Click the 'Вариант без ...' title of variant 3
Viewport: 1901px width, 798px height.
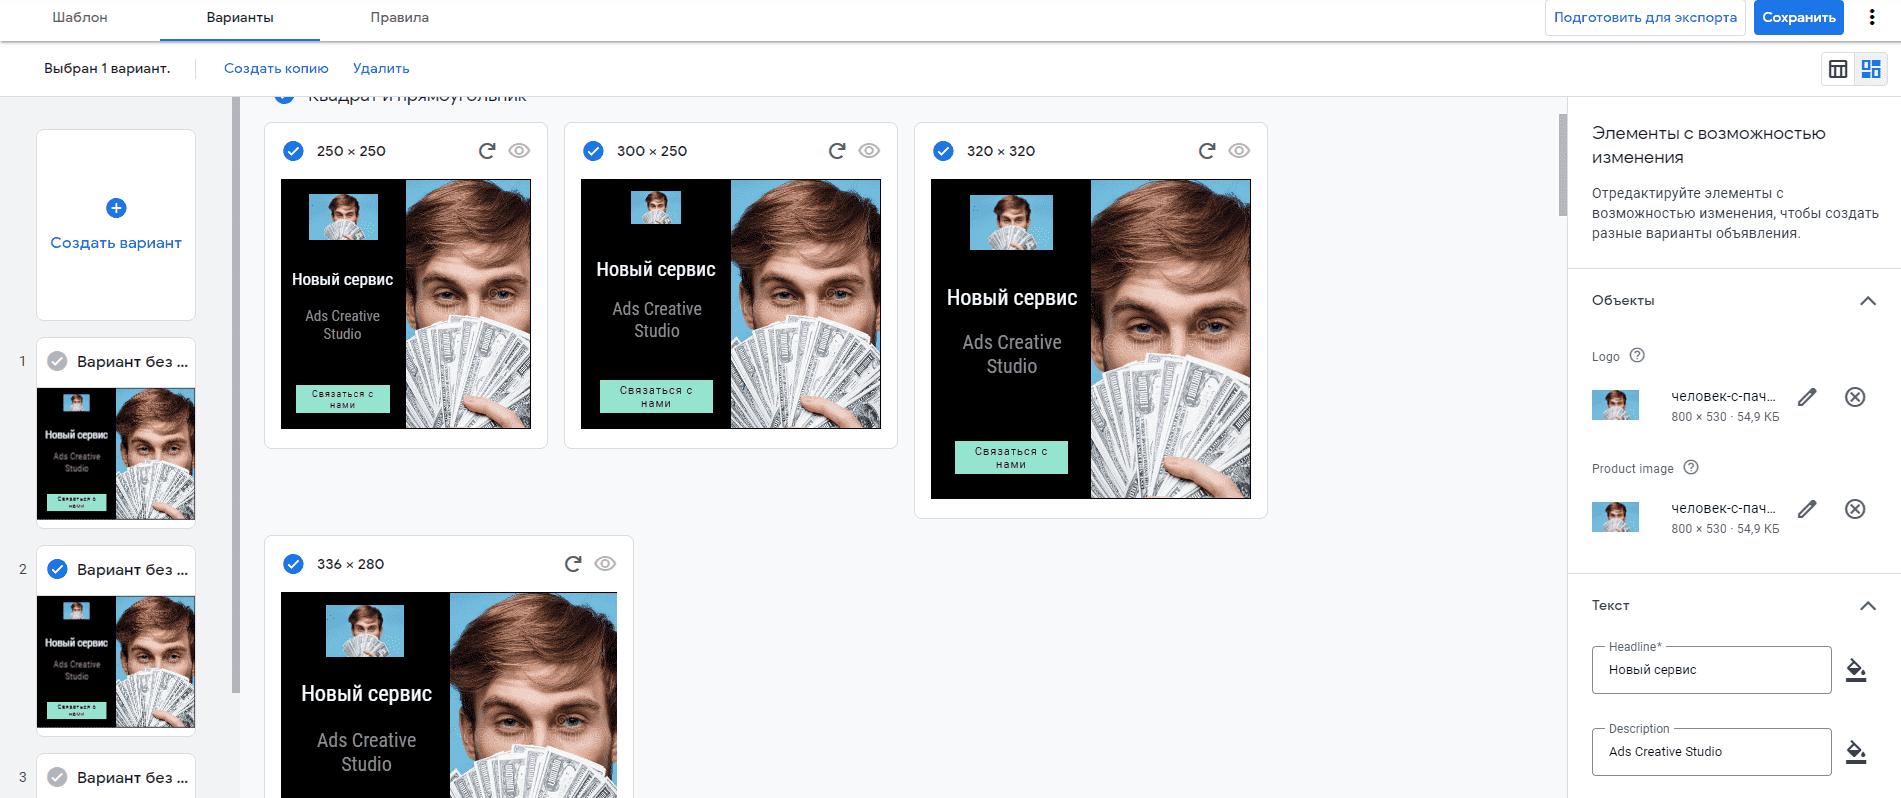[x=132, y=777]
